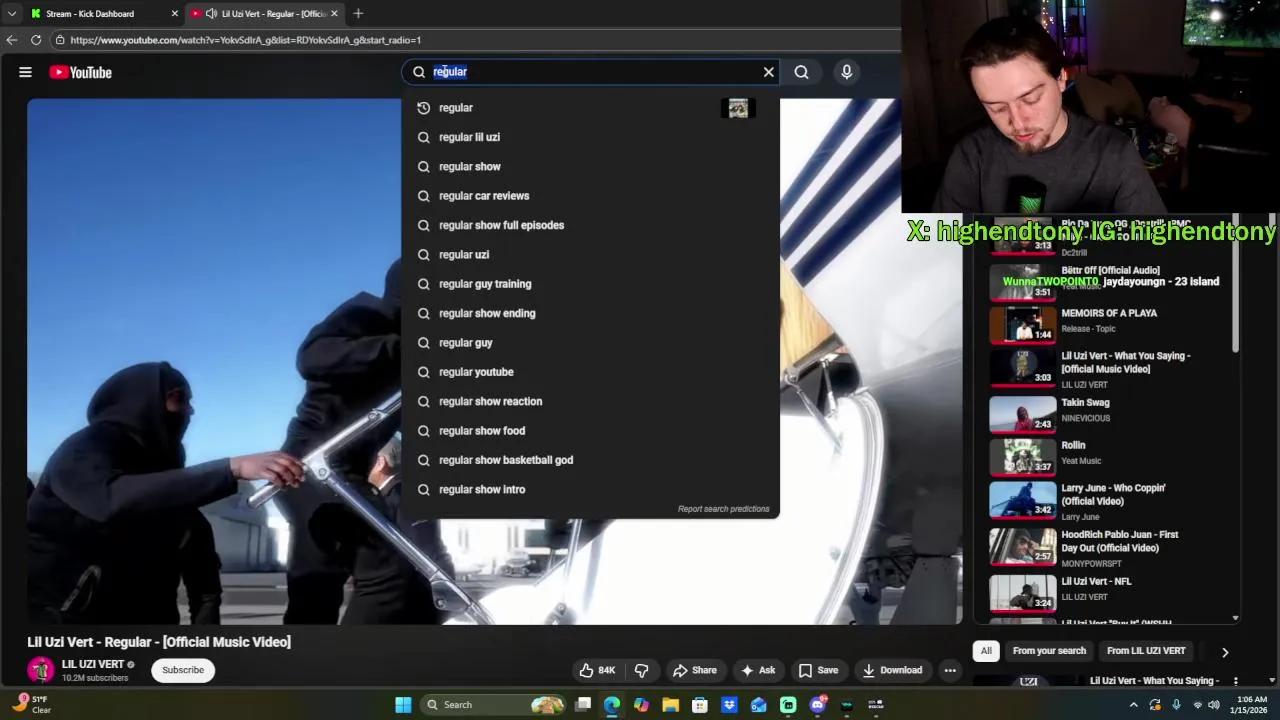Close the Lil Uzi Vert YouTube tab
The image size is (1280, 720).
click(334, 14)
